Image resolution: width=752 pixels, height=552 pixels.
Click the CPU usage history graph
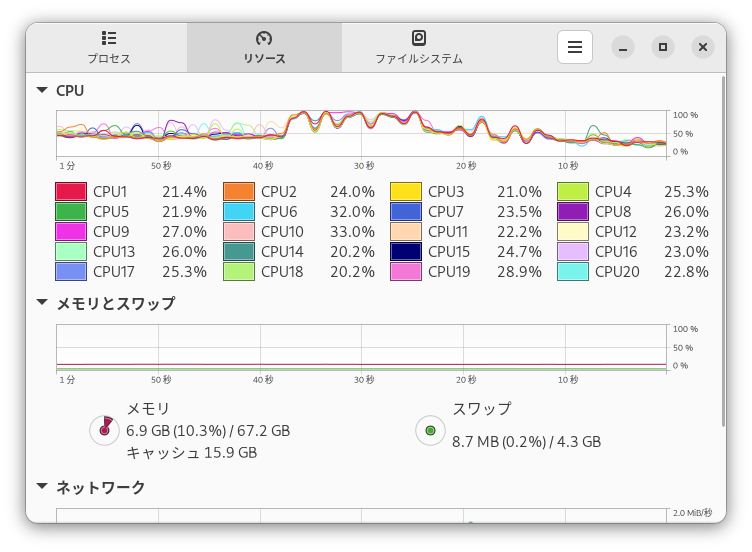click(361, 133)
